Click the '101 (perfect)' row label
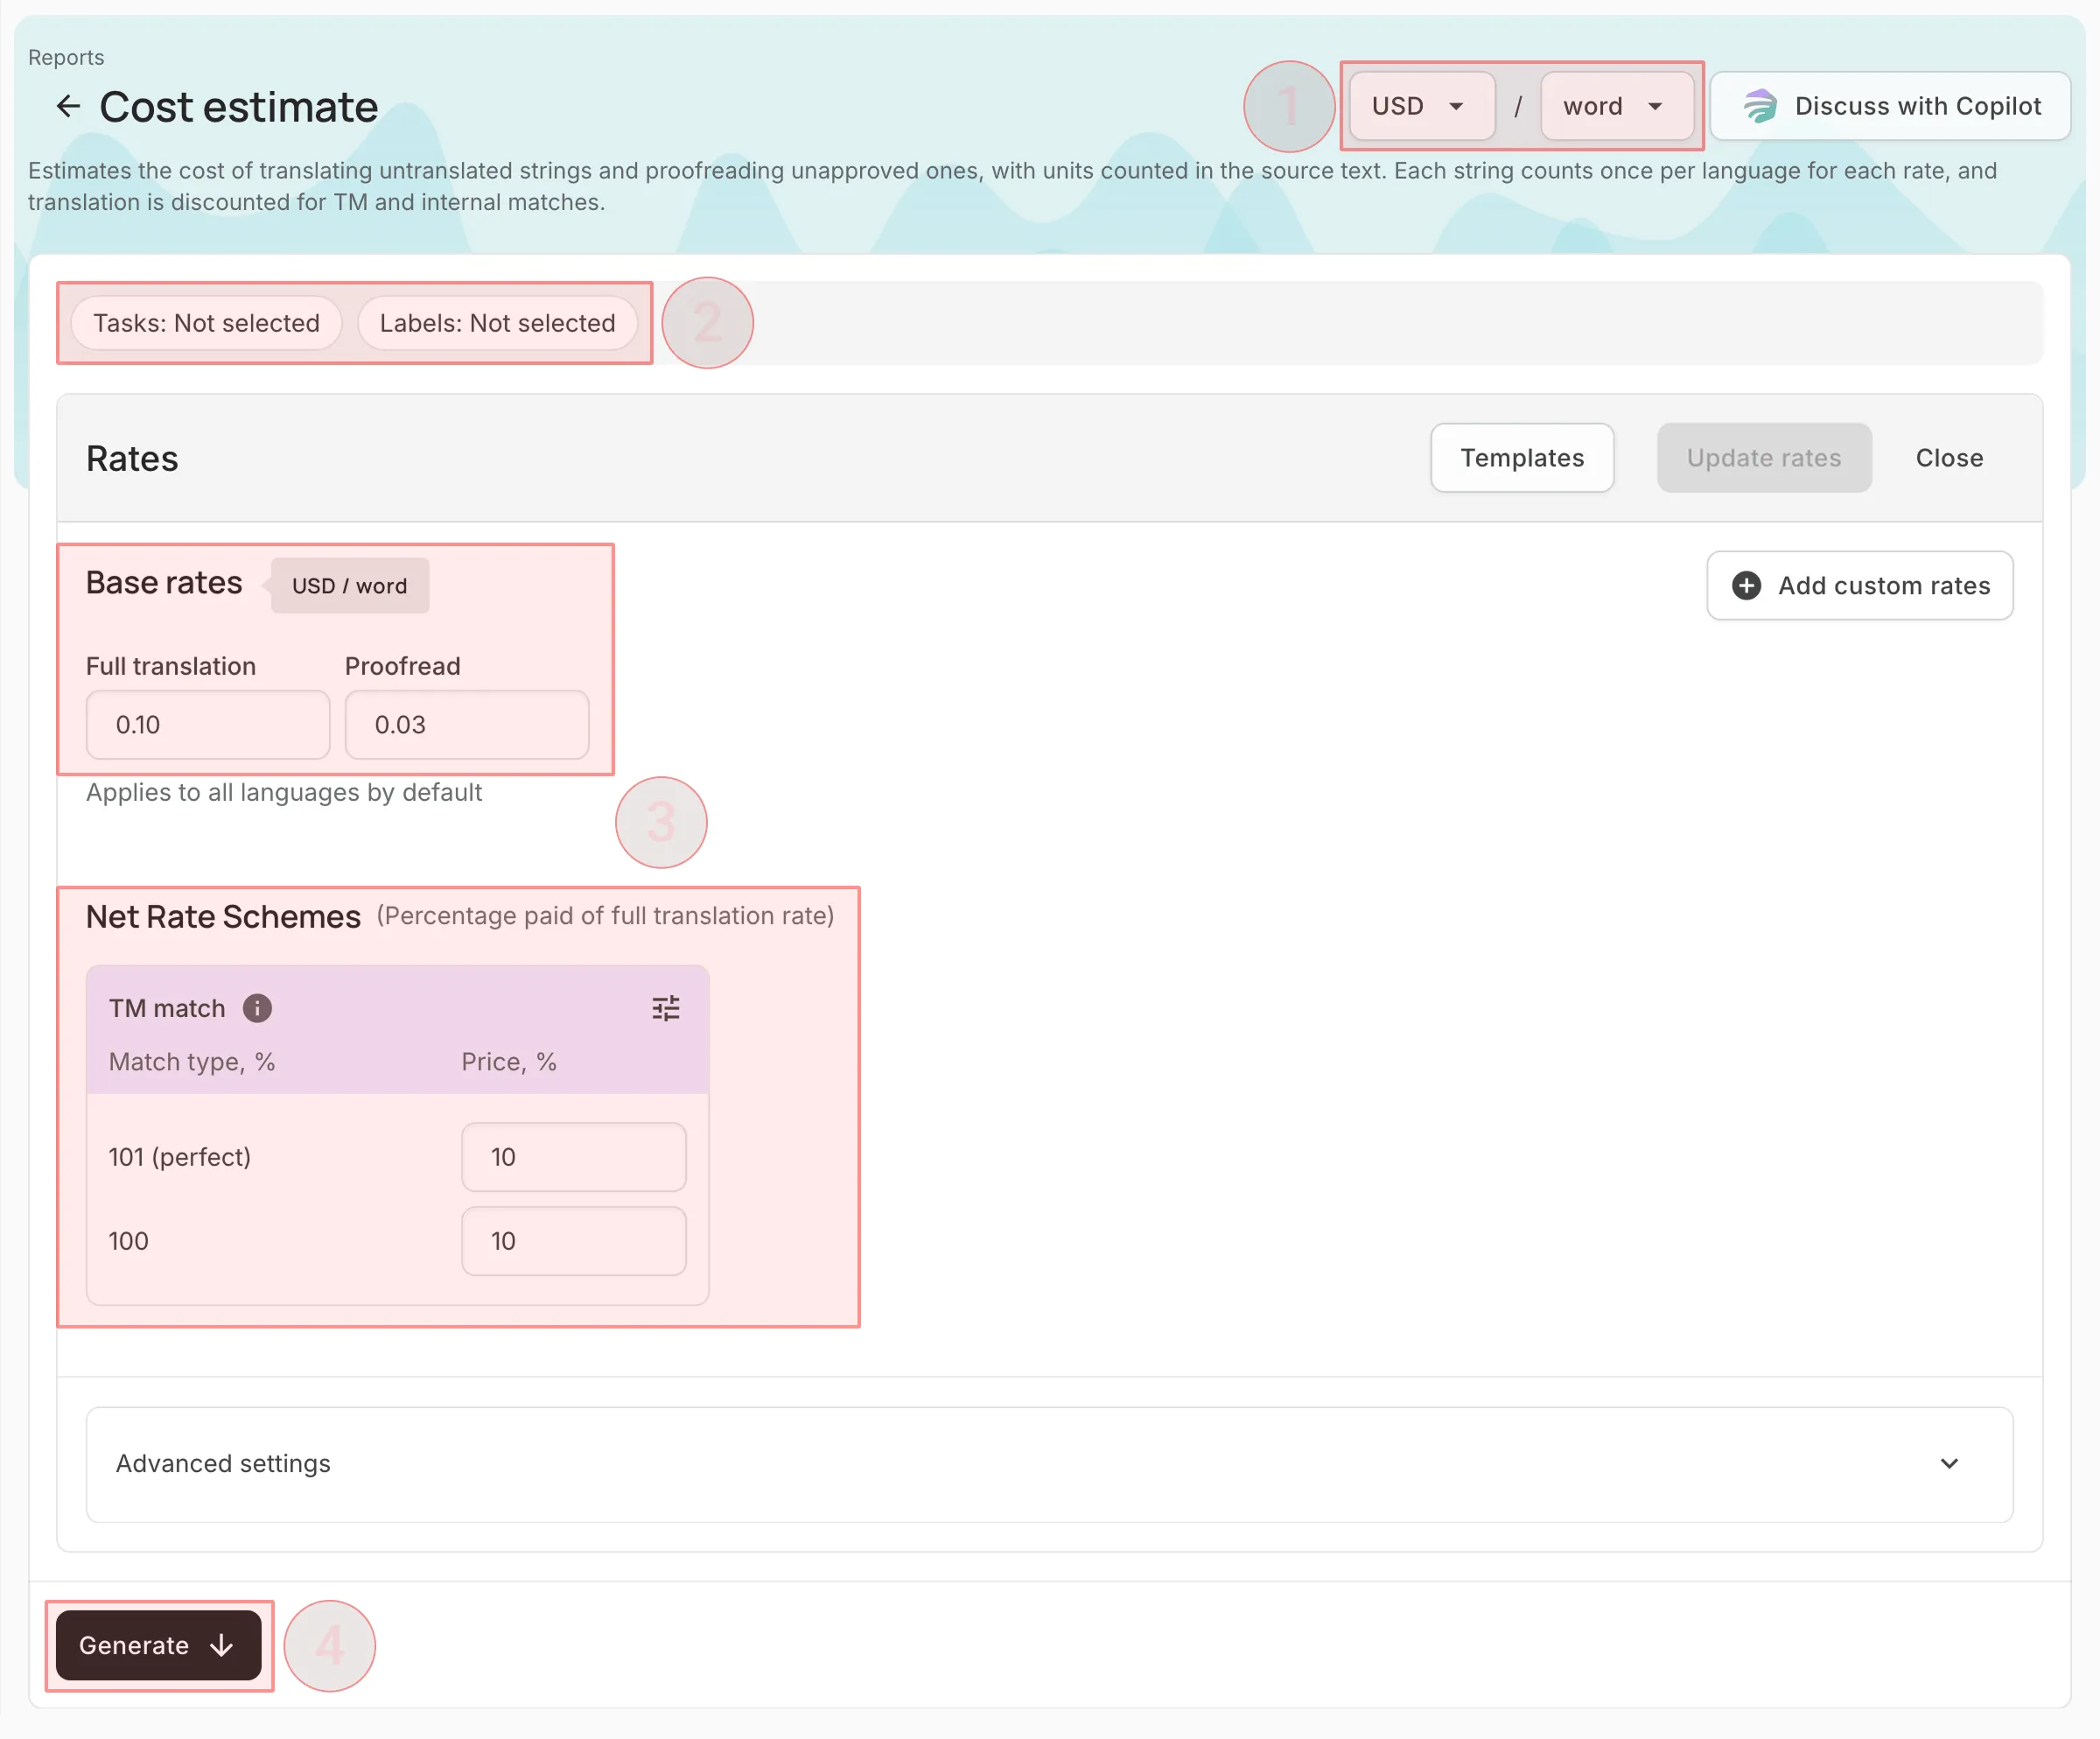 (180, 1157)
